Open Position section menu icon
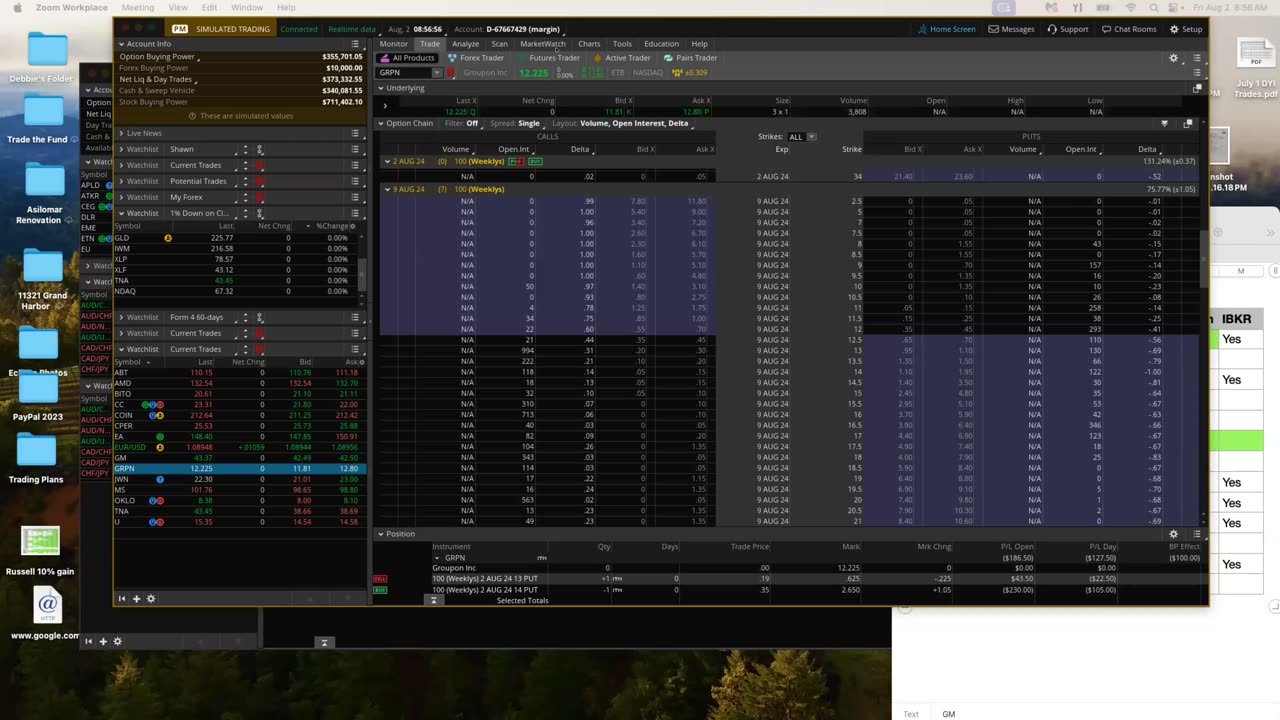The height and width of the screenshot is (720, 1280). 1197,534
